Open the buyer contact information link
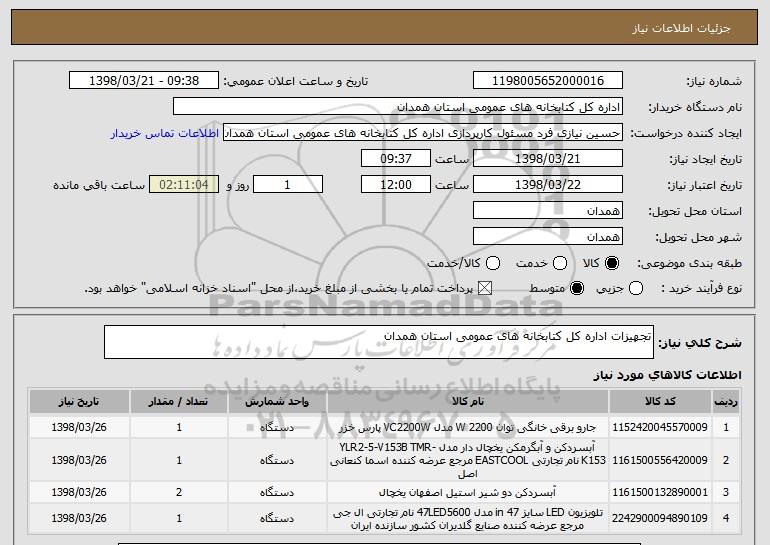 (175, 133)
